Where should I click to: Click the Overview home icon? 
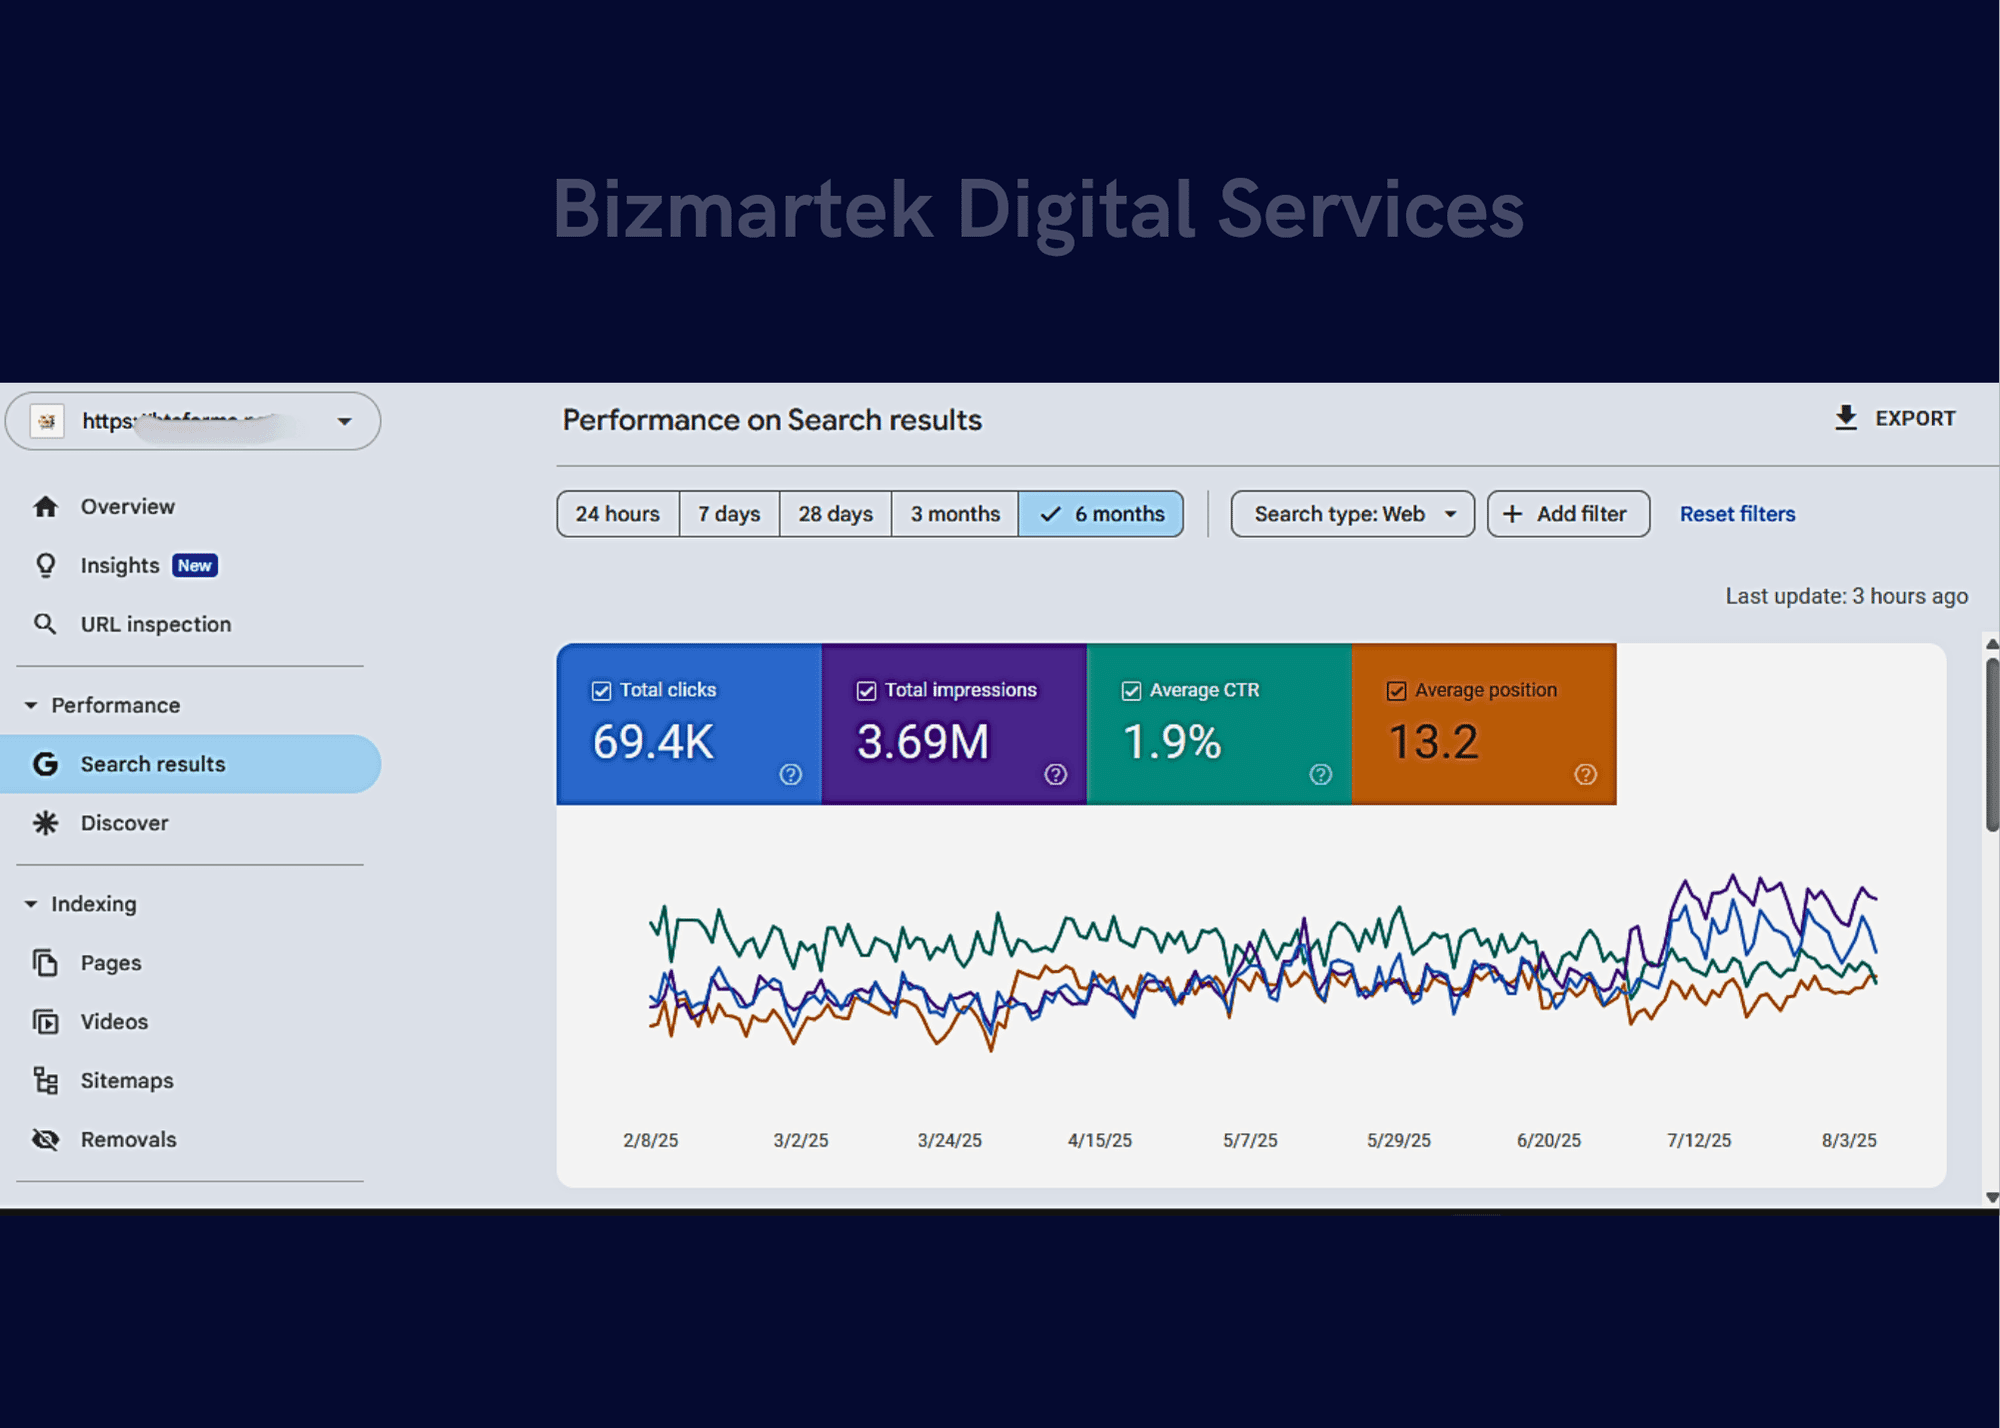click(46, 507)
